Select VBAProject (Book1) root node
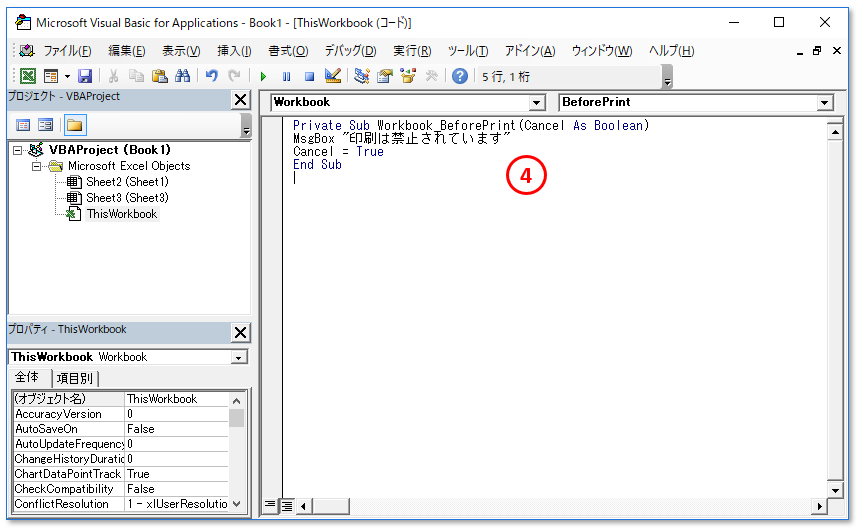This screenshot has width=859, height=529. pyautogui.click(x=110, y=150)
